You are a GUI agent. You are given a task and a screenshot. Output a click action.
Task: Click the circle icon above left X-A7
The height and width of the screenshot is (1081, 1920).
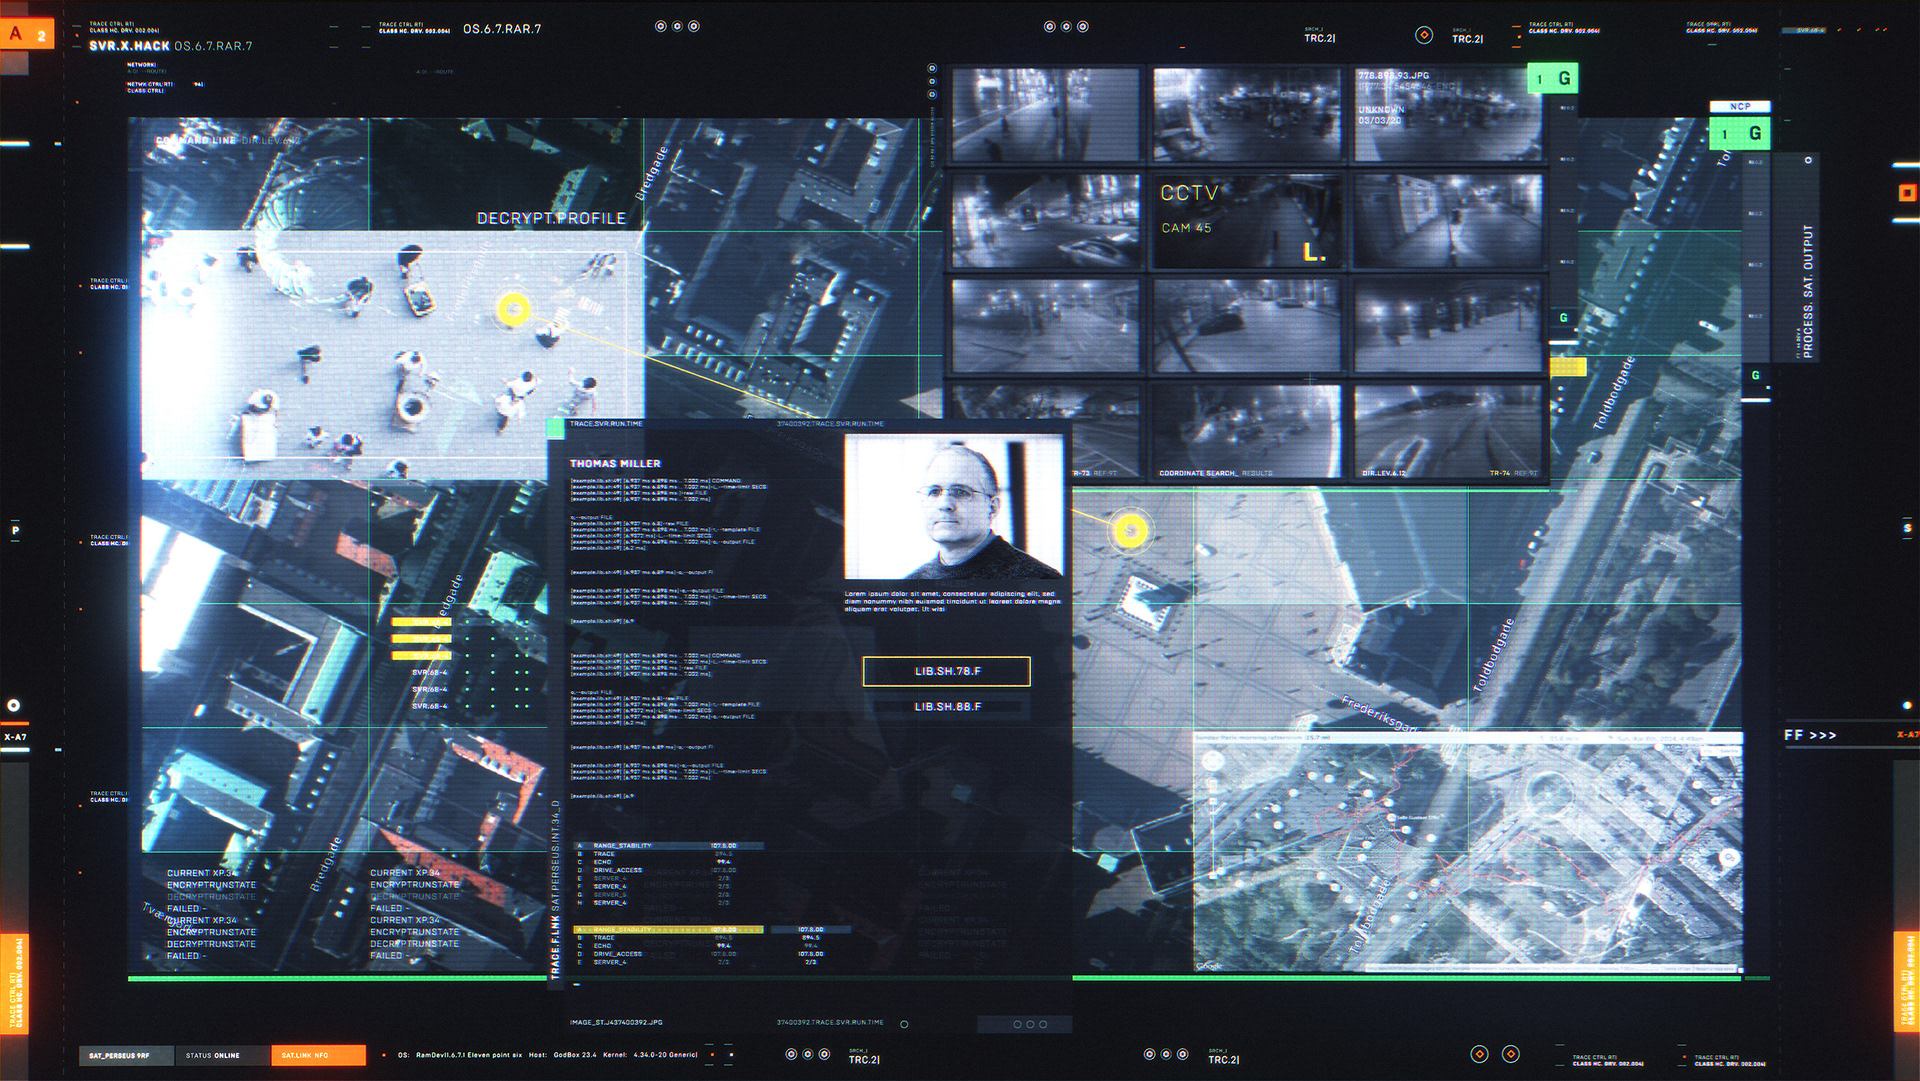point(13,705)
